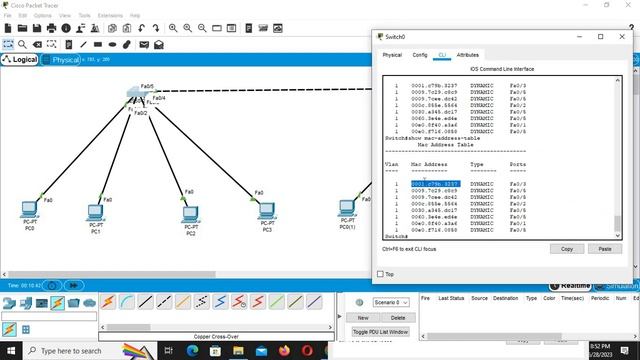Viewport: 640px width, 360px height.
Task: Open Opera from taskbar
Action: (307, 351)
